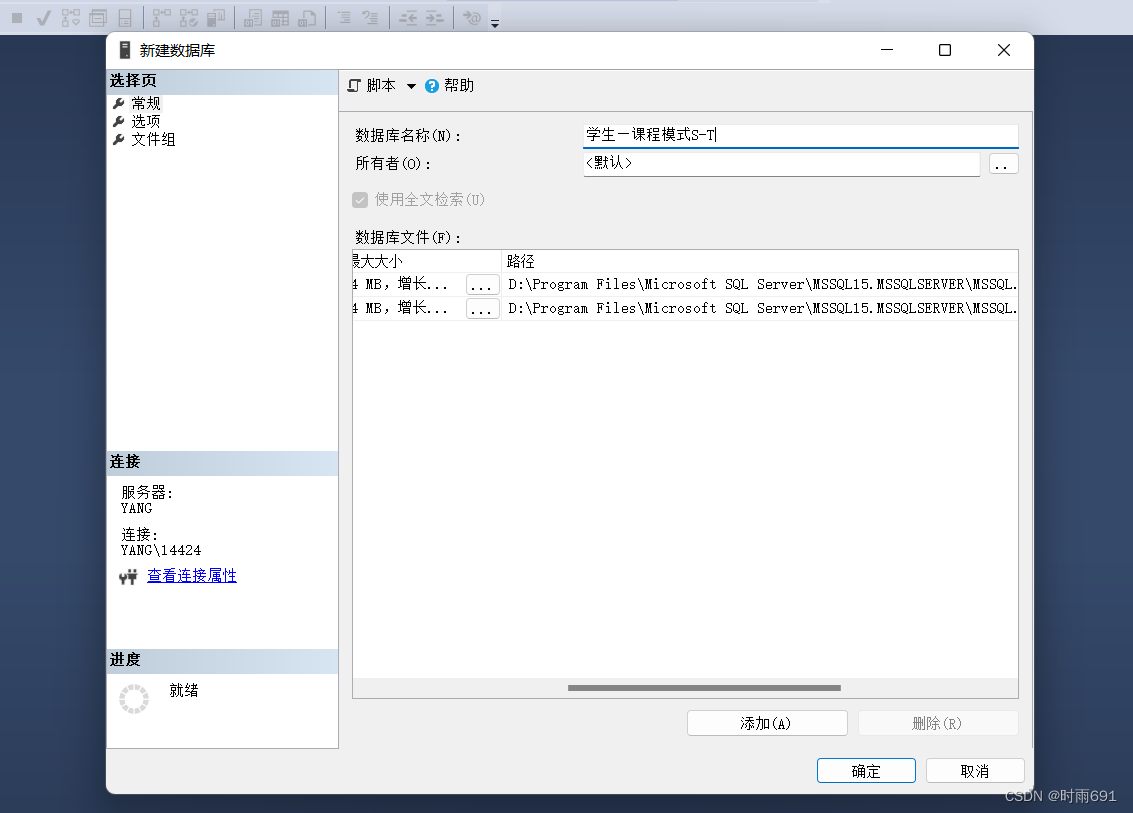Click the 脚本 button
This screenshot has height=813, width=1133.
pyautogui.click(x=372, y=86)
